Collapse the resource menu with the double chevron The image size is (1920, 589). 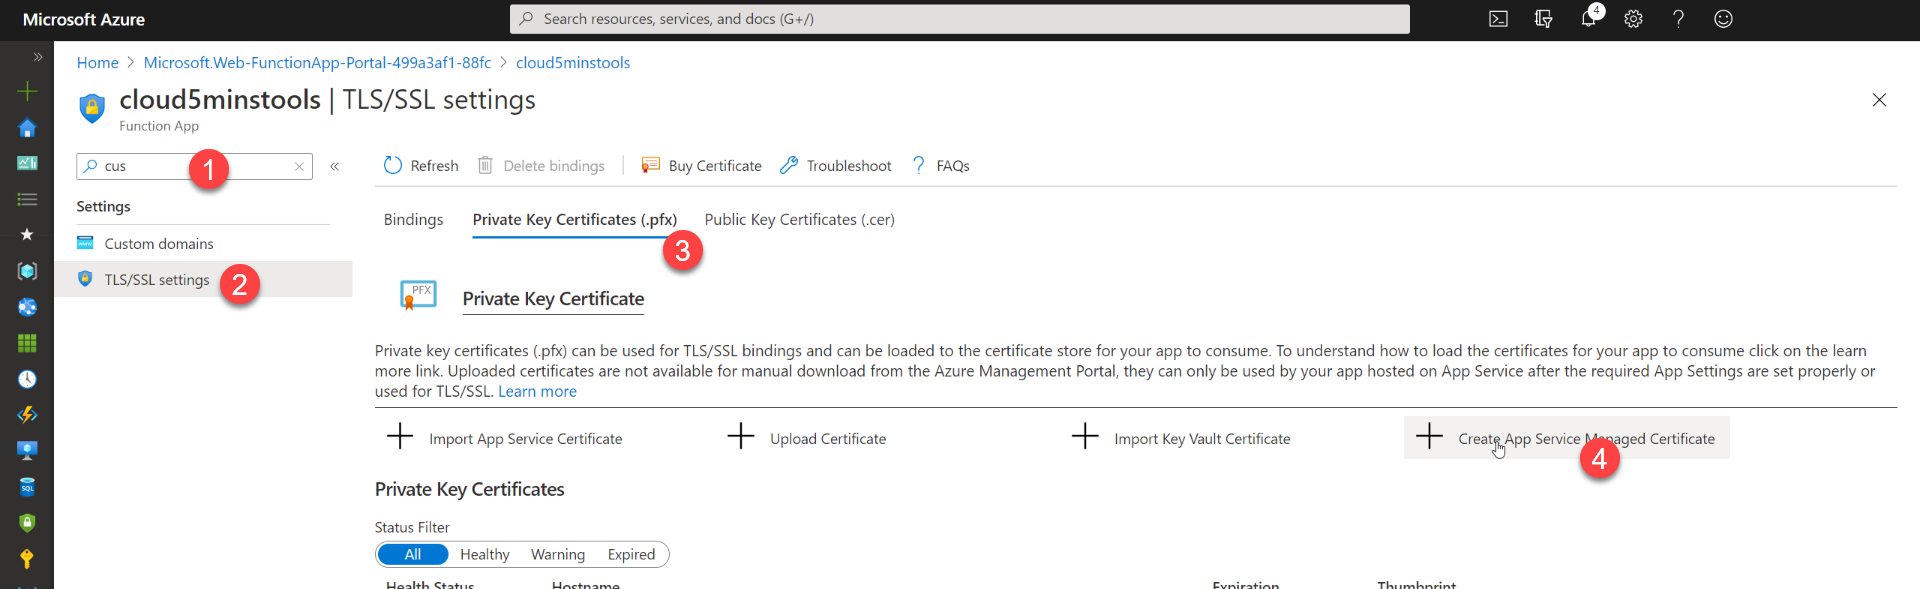[x=335, y=166]
